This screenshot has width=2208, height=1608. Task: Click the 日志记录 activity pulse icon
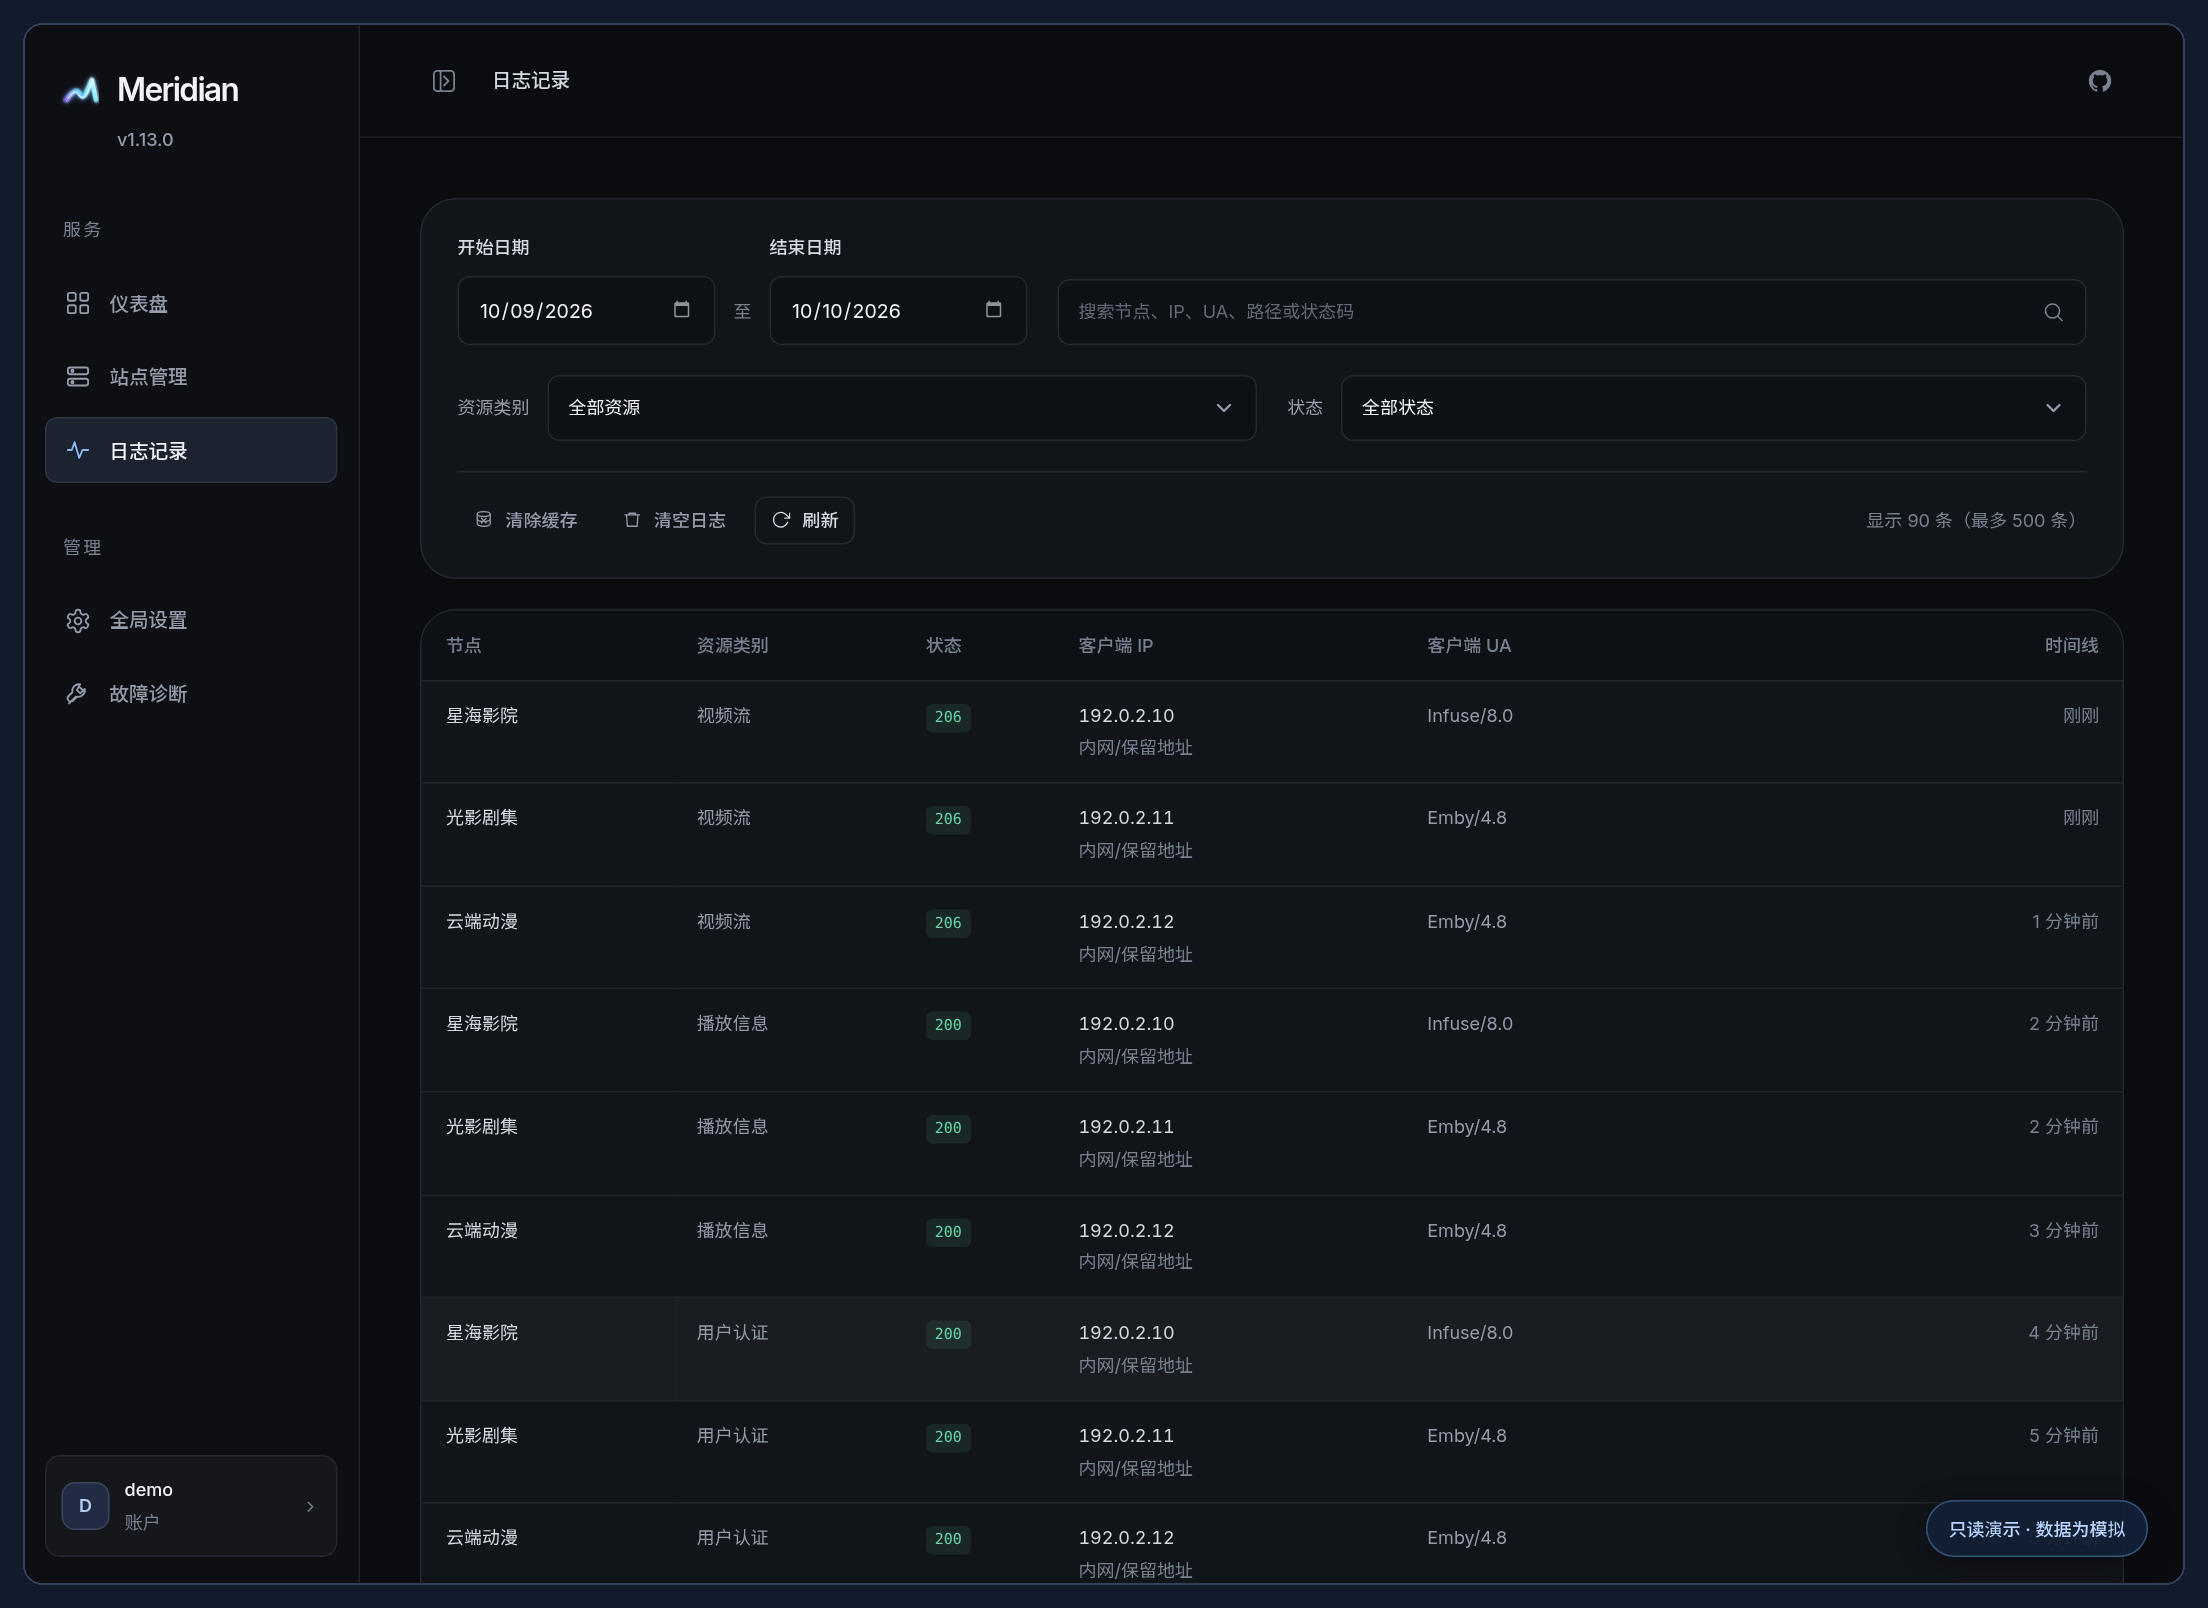pyautogui.click(x=78, y=450)
